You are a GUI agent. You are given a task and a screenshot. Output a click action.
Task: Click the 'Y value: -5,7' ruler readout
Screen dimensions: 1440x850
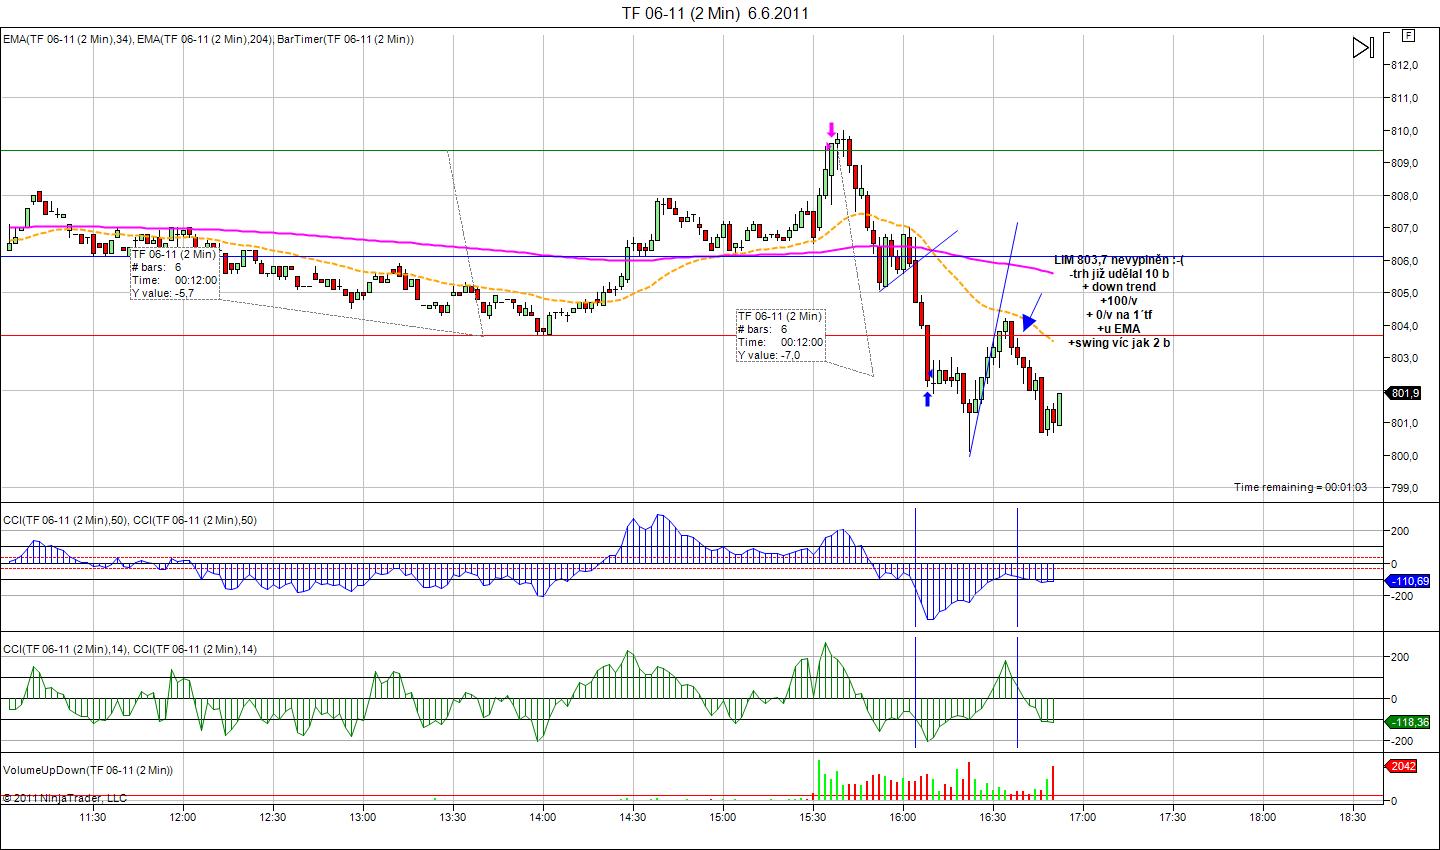[x=163, y=293]
